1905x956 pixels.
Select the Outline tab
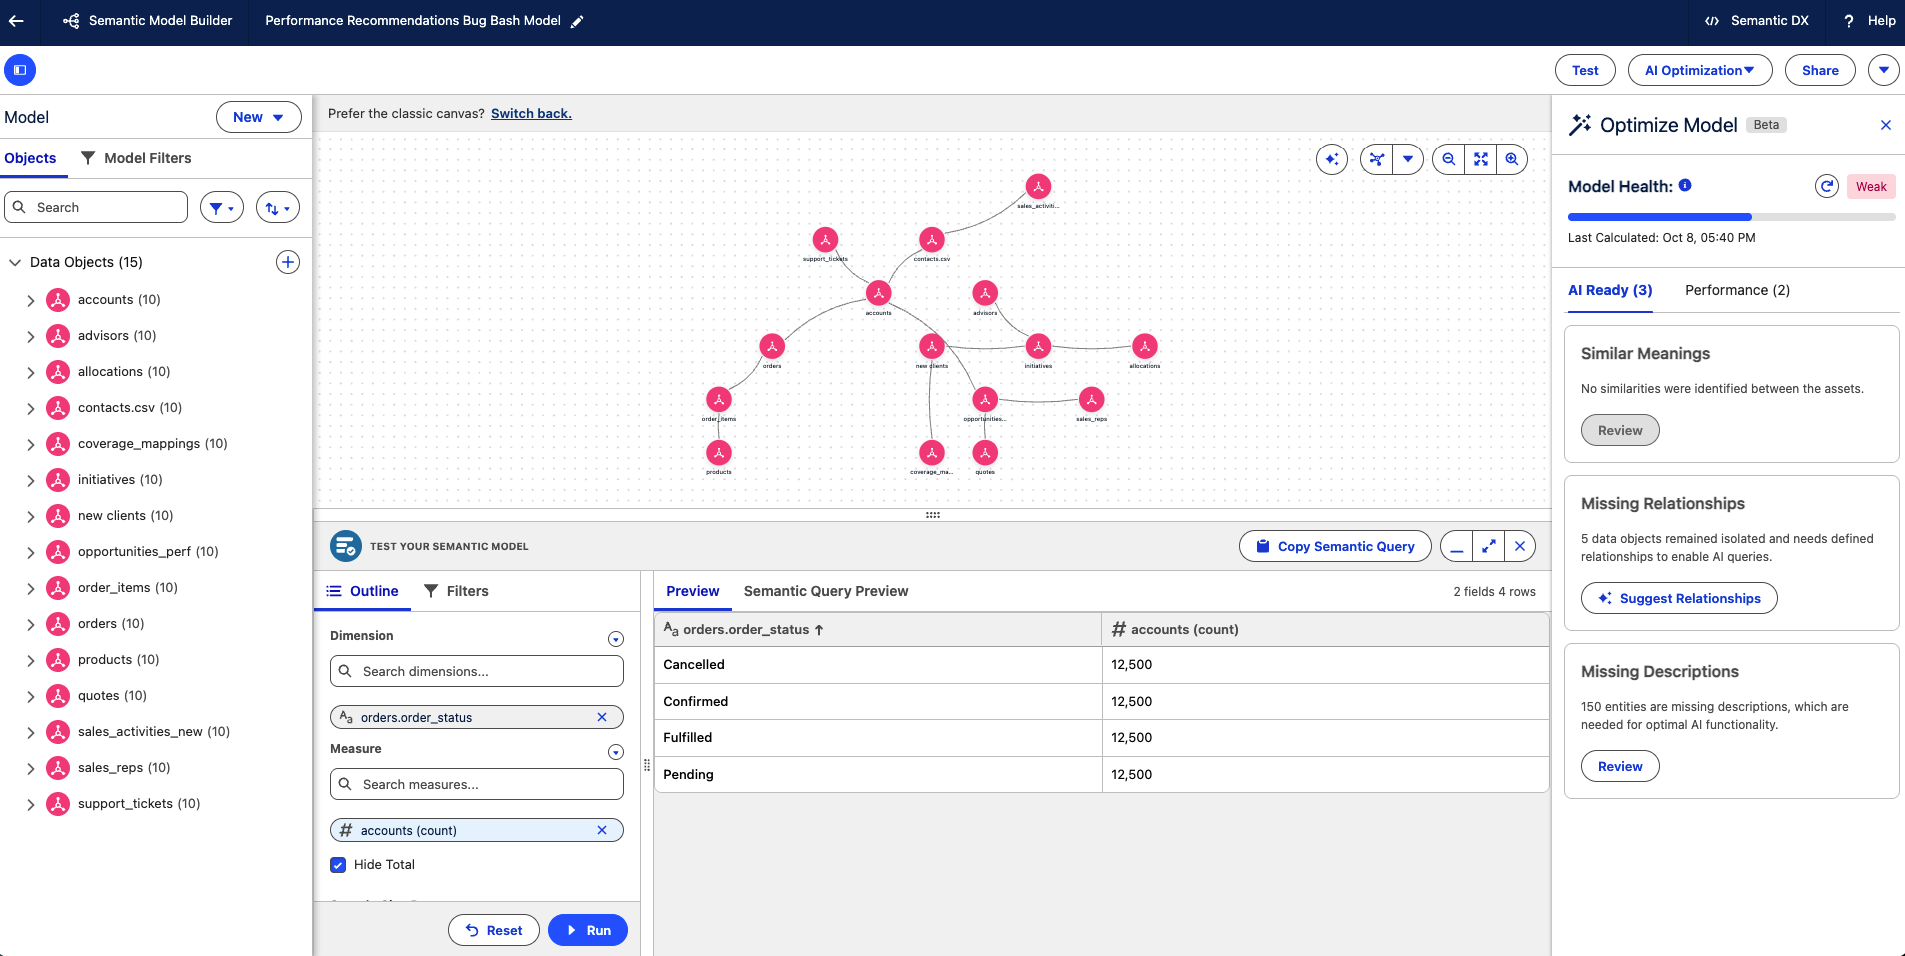pos(363,591)
